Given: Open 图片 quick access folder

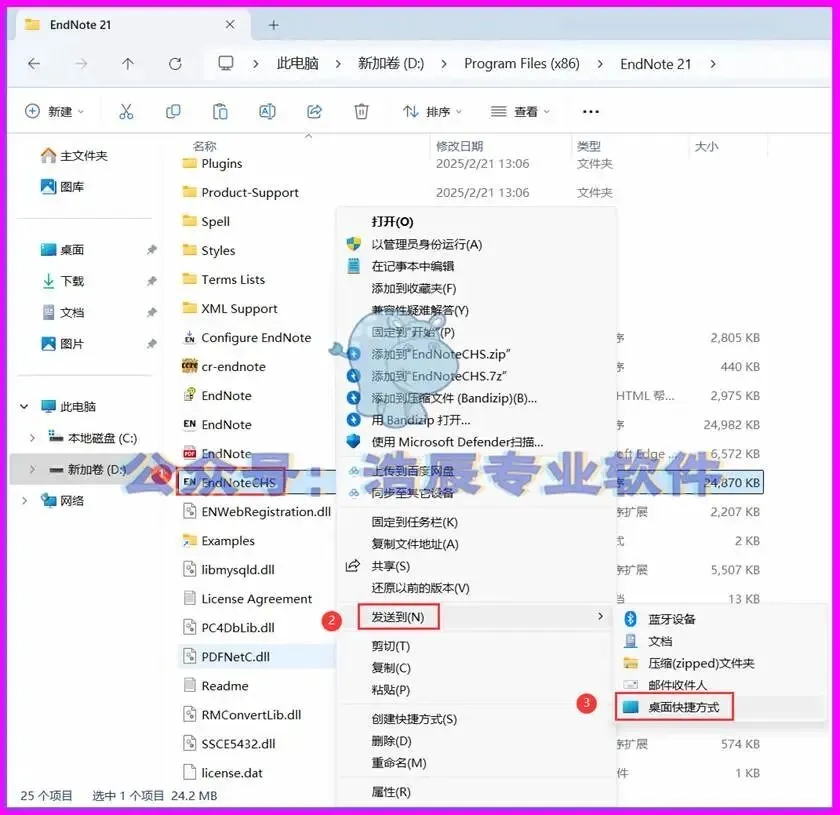Looking at the screenshot, I should coord(63,344).
